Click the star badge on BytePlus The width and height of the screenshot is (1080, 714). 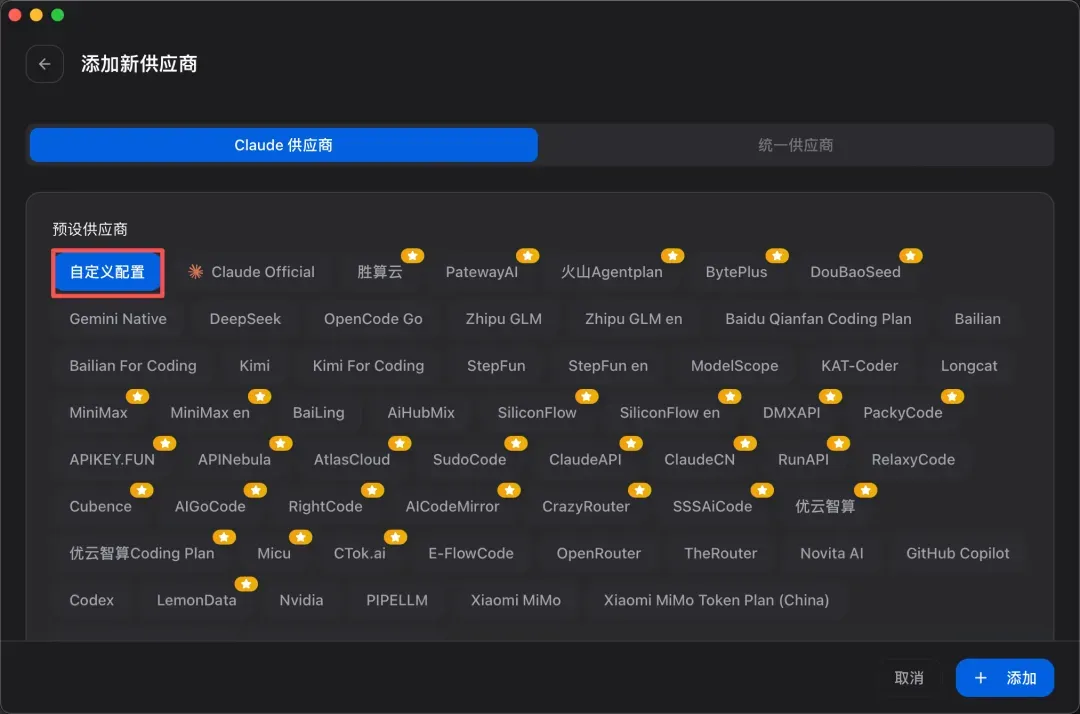(x=777, y=255)
